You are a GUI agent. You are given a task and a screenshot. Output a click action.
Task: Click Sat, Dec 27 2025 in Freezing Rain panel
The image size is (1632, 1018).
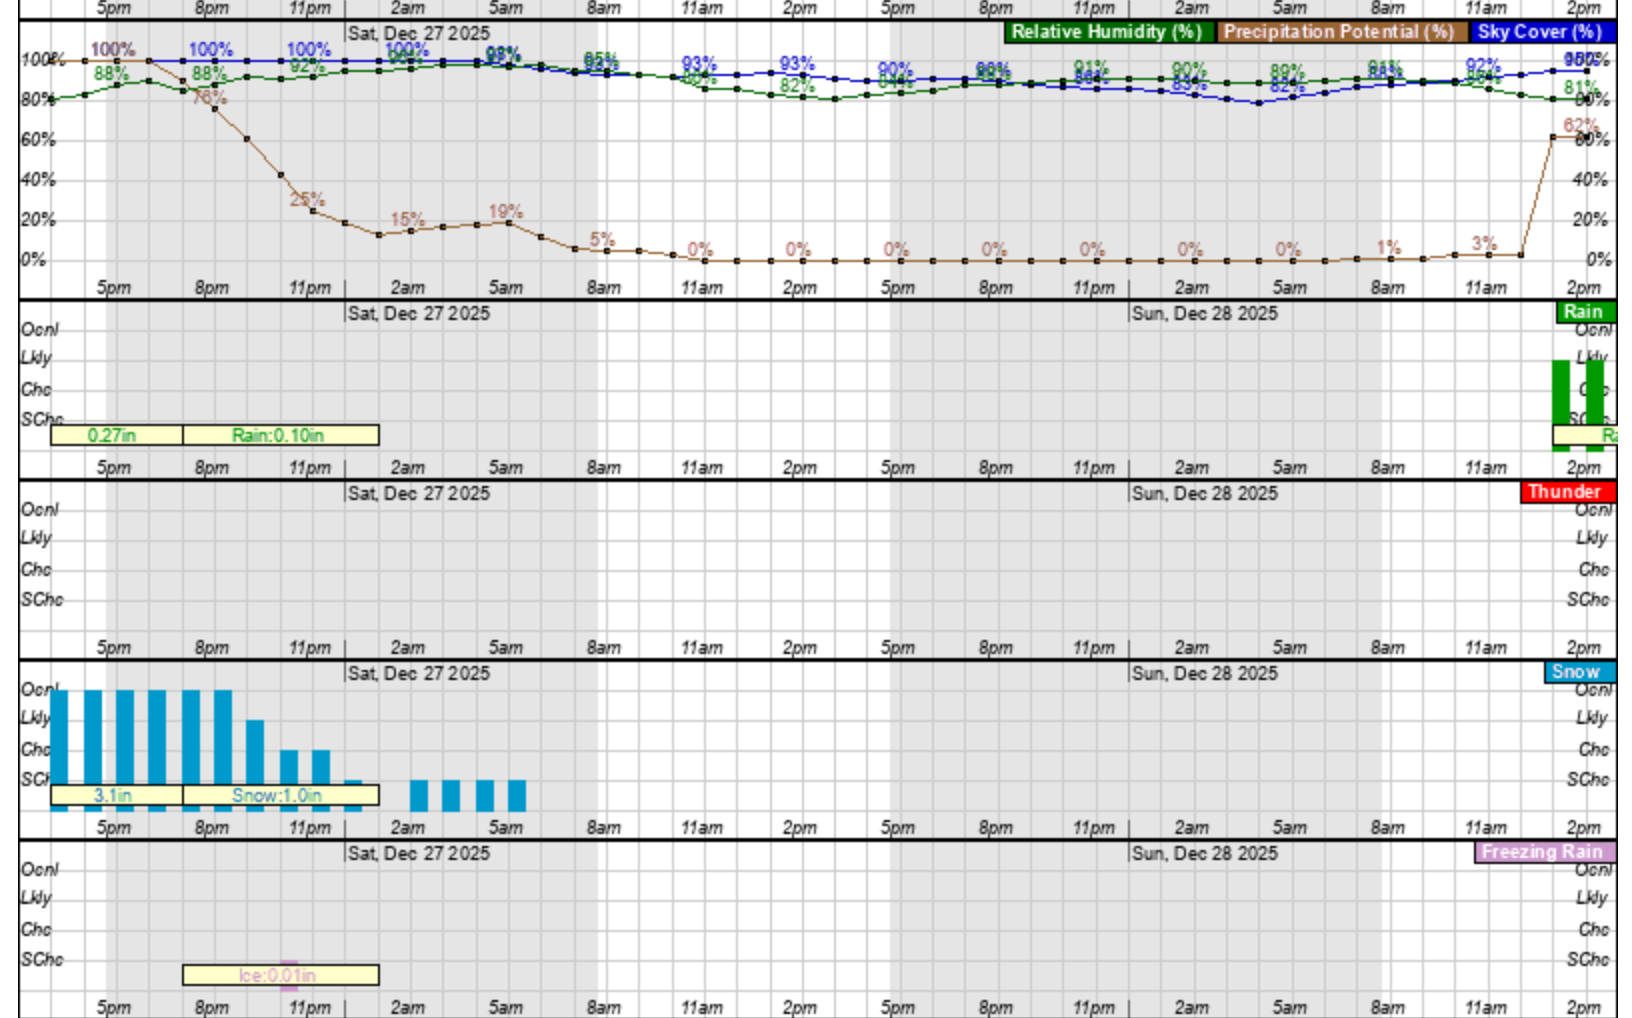click(419, 853)
